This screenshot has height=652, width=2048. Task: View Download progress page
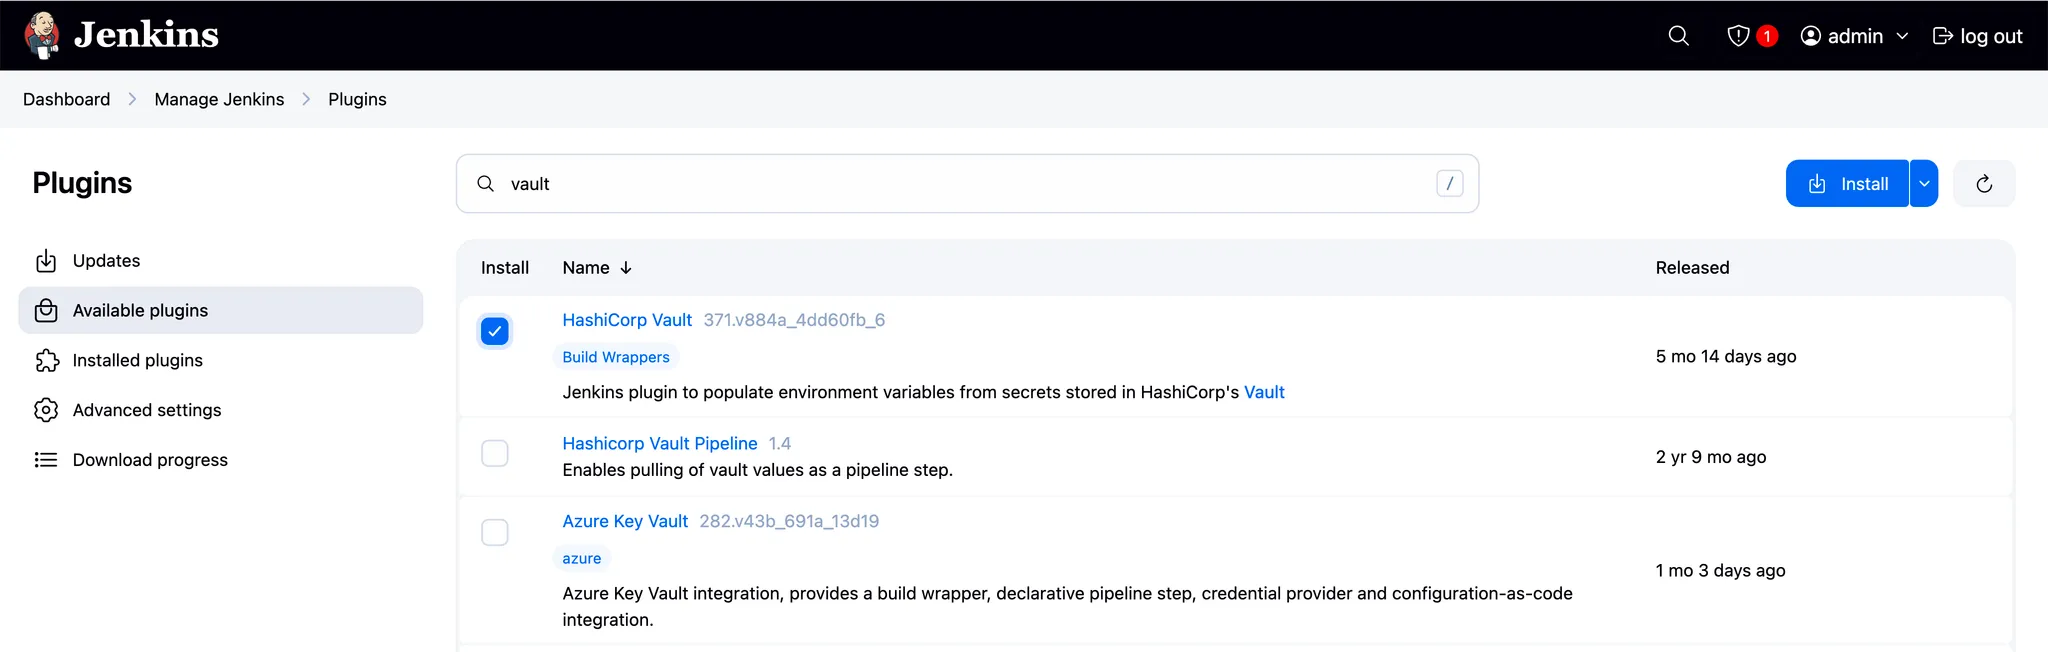click(x=220, y=460)
